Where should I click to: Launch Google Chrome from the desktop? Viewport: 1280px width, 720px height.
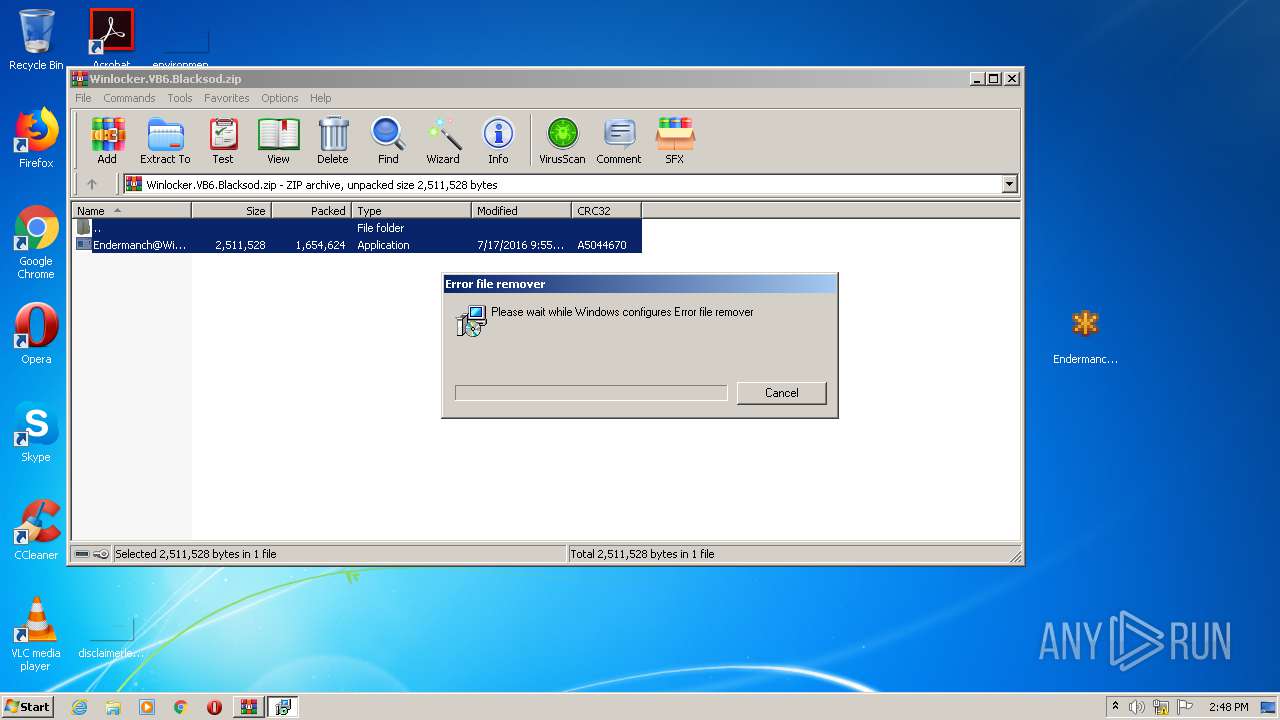(36, 242)
